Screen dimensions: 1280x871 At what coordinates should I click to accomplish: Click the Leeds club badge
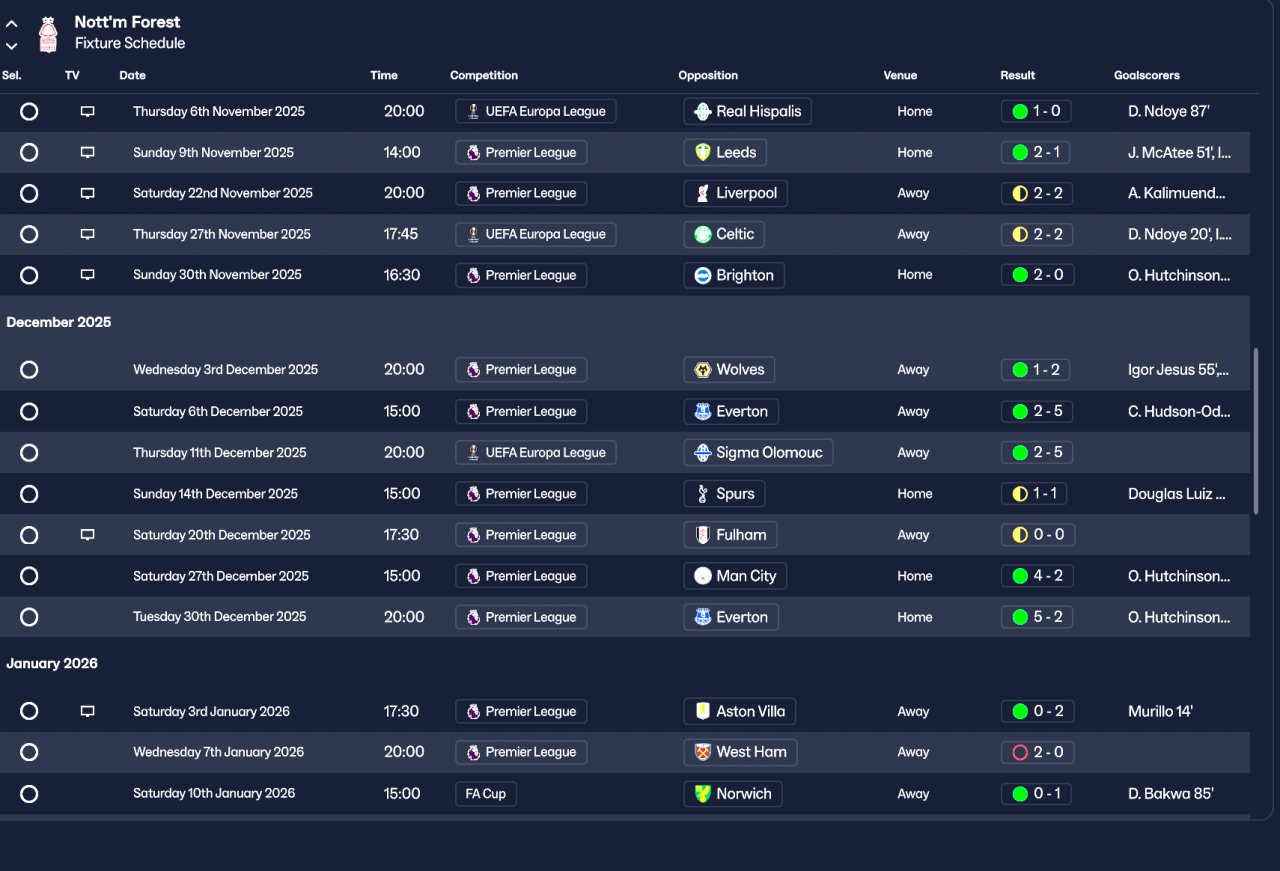coord(703,153)
